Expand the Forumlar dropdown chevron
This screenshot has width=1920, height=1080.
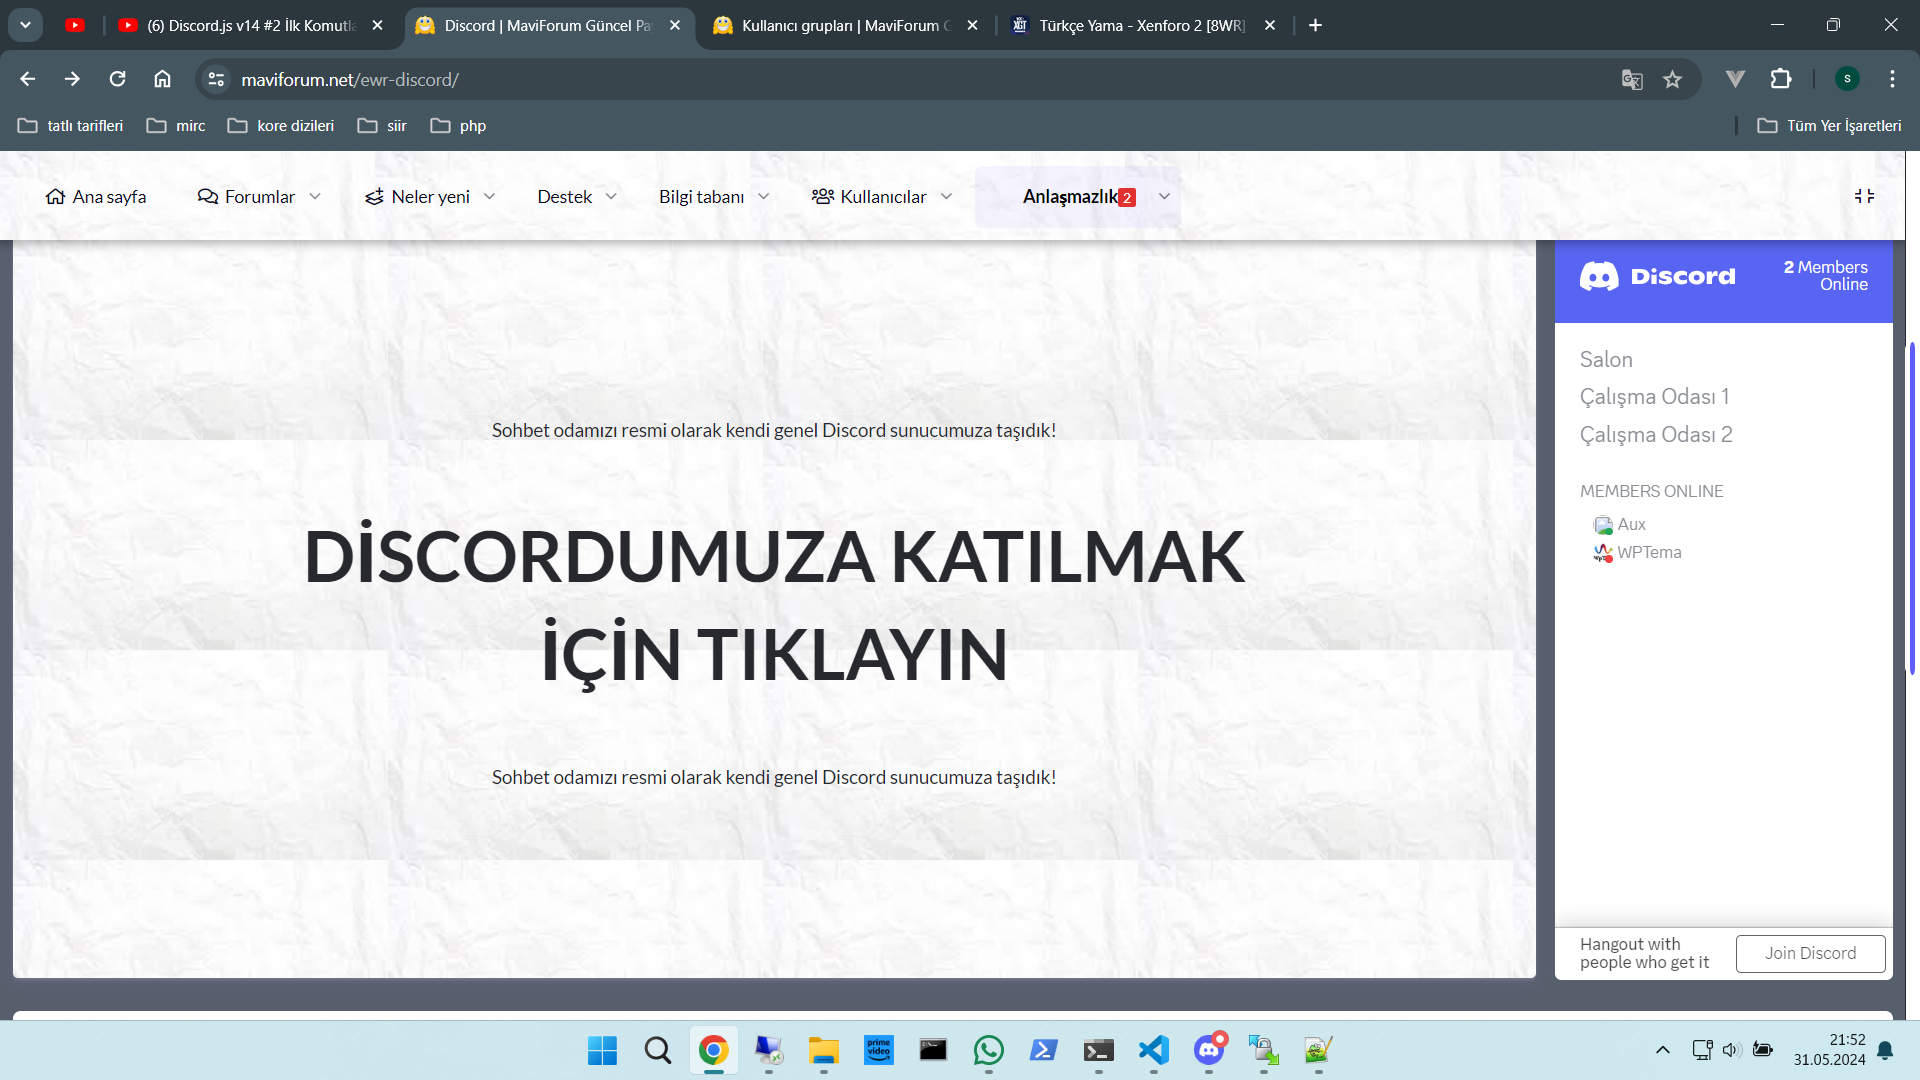tap(315, 197)
